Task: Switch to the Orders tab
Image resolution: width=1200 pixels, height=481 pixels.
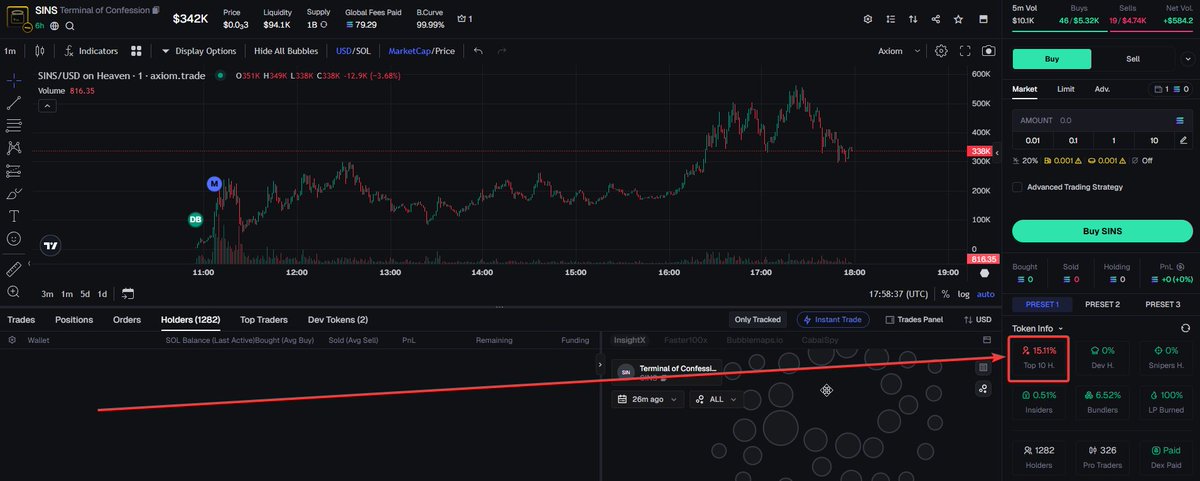Action: click(x=127, y=320)
